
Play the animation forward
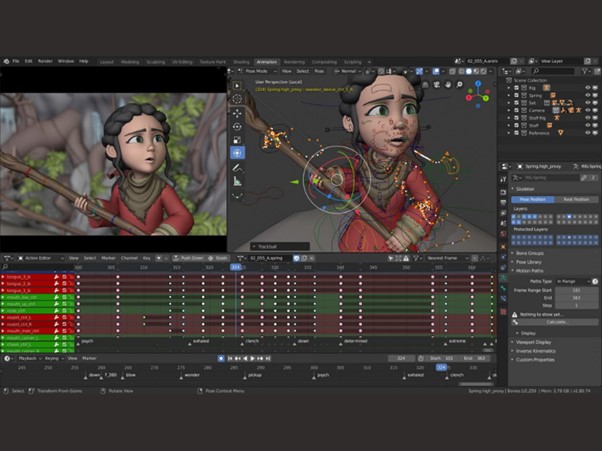point(253,358)
